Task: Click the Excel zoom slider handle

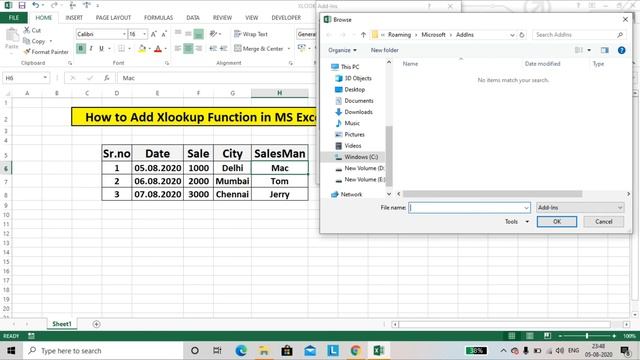Action: [x=587, y=336]
